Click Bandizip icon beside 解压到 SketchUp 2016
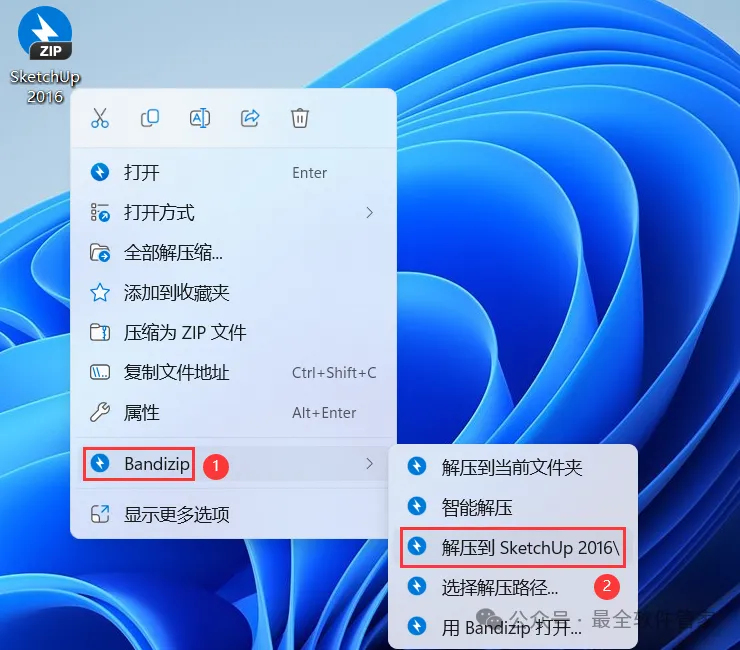 pyautogui.click(x=417, y=546)
